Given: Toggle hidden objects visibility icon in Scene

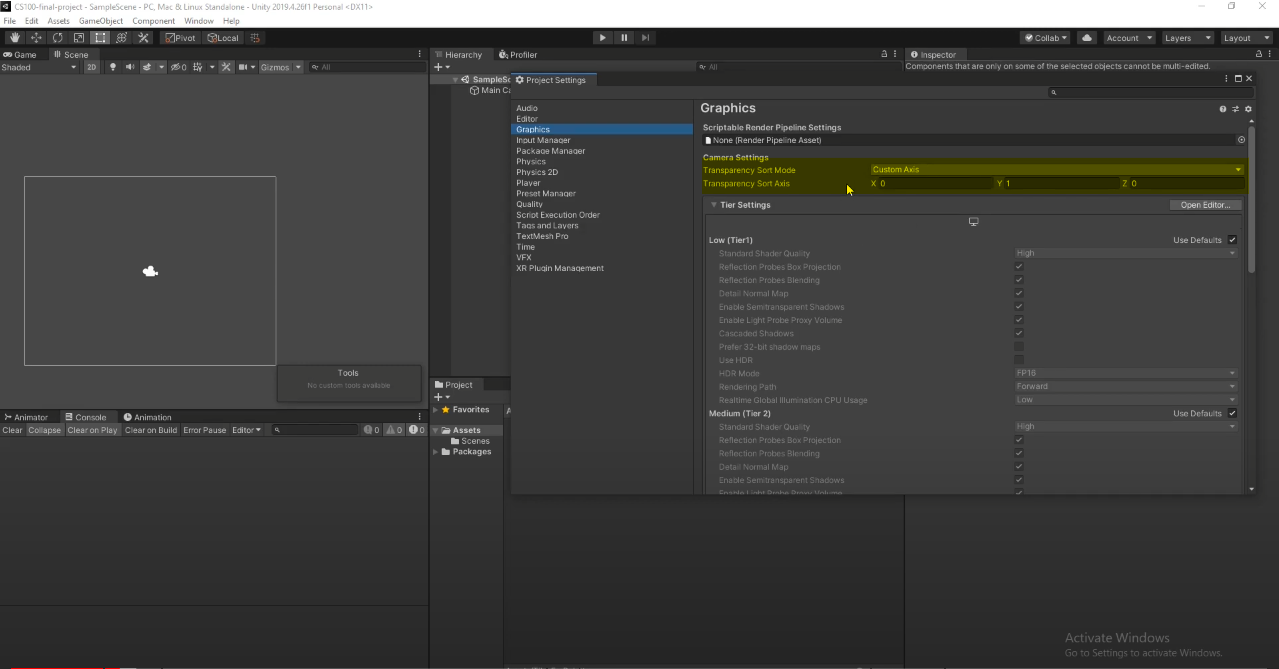Looking at the screenshot, I should [x=178, y=67].
